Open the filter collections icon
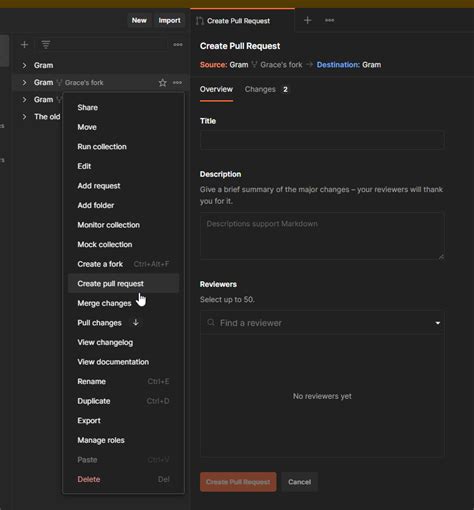The width and height of the screenshot is (474, 510). tap(46, 44)
